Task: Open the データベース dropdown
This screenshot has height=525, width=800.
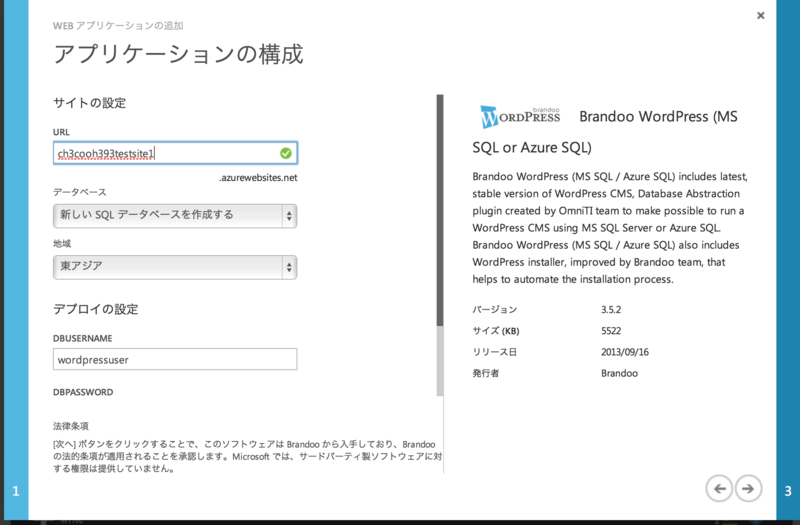Action: 175,215
